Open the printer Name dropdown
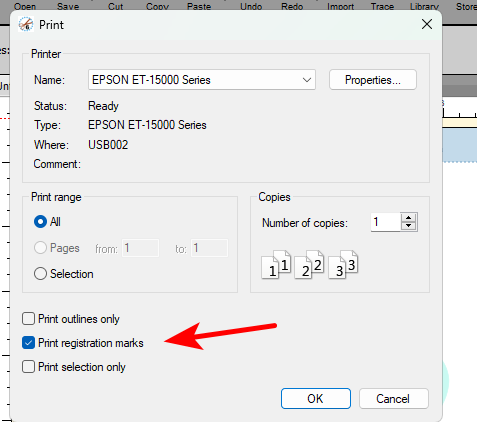The image size is (477, 422). [202, 80]
